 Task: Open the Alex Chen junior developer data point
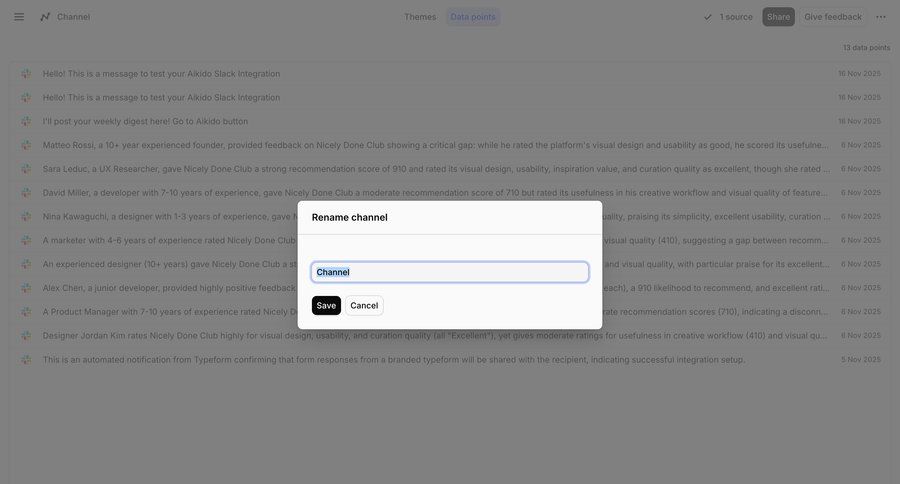point(450,288)
